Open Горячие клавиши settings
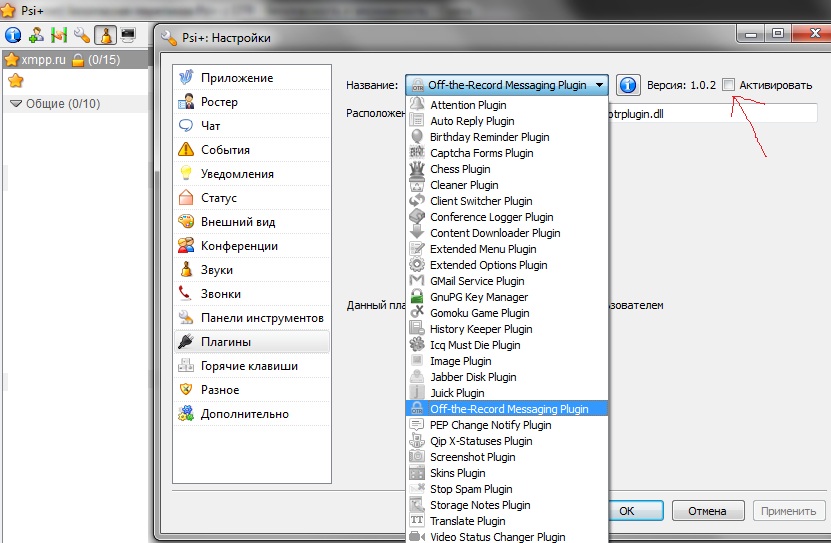Screen dimensions: 831x543 pos(252,366)
